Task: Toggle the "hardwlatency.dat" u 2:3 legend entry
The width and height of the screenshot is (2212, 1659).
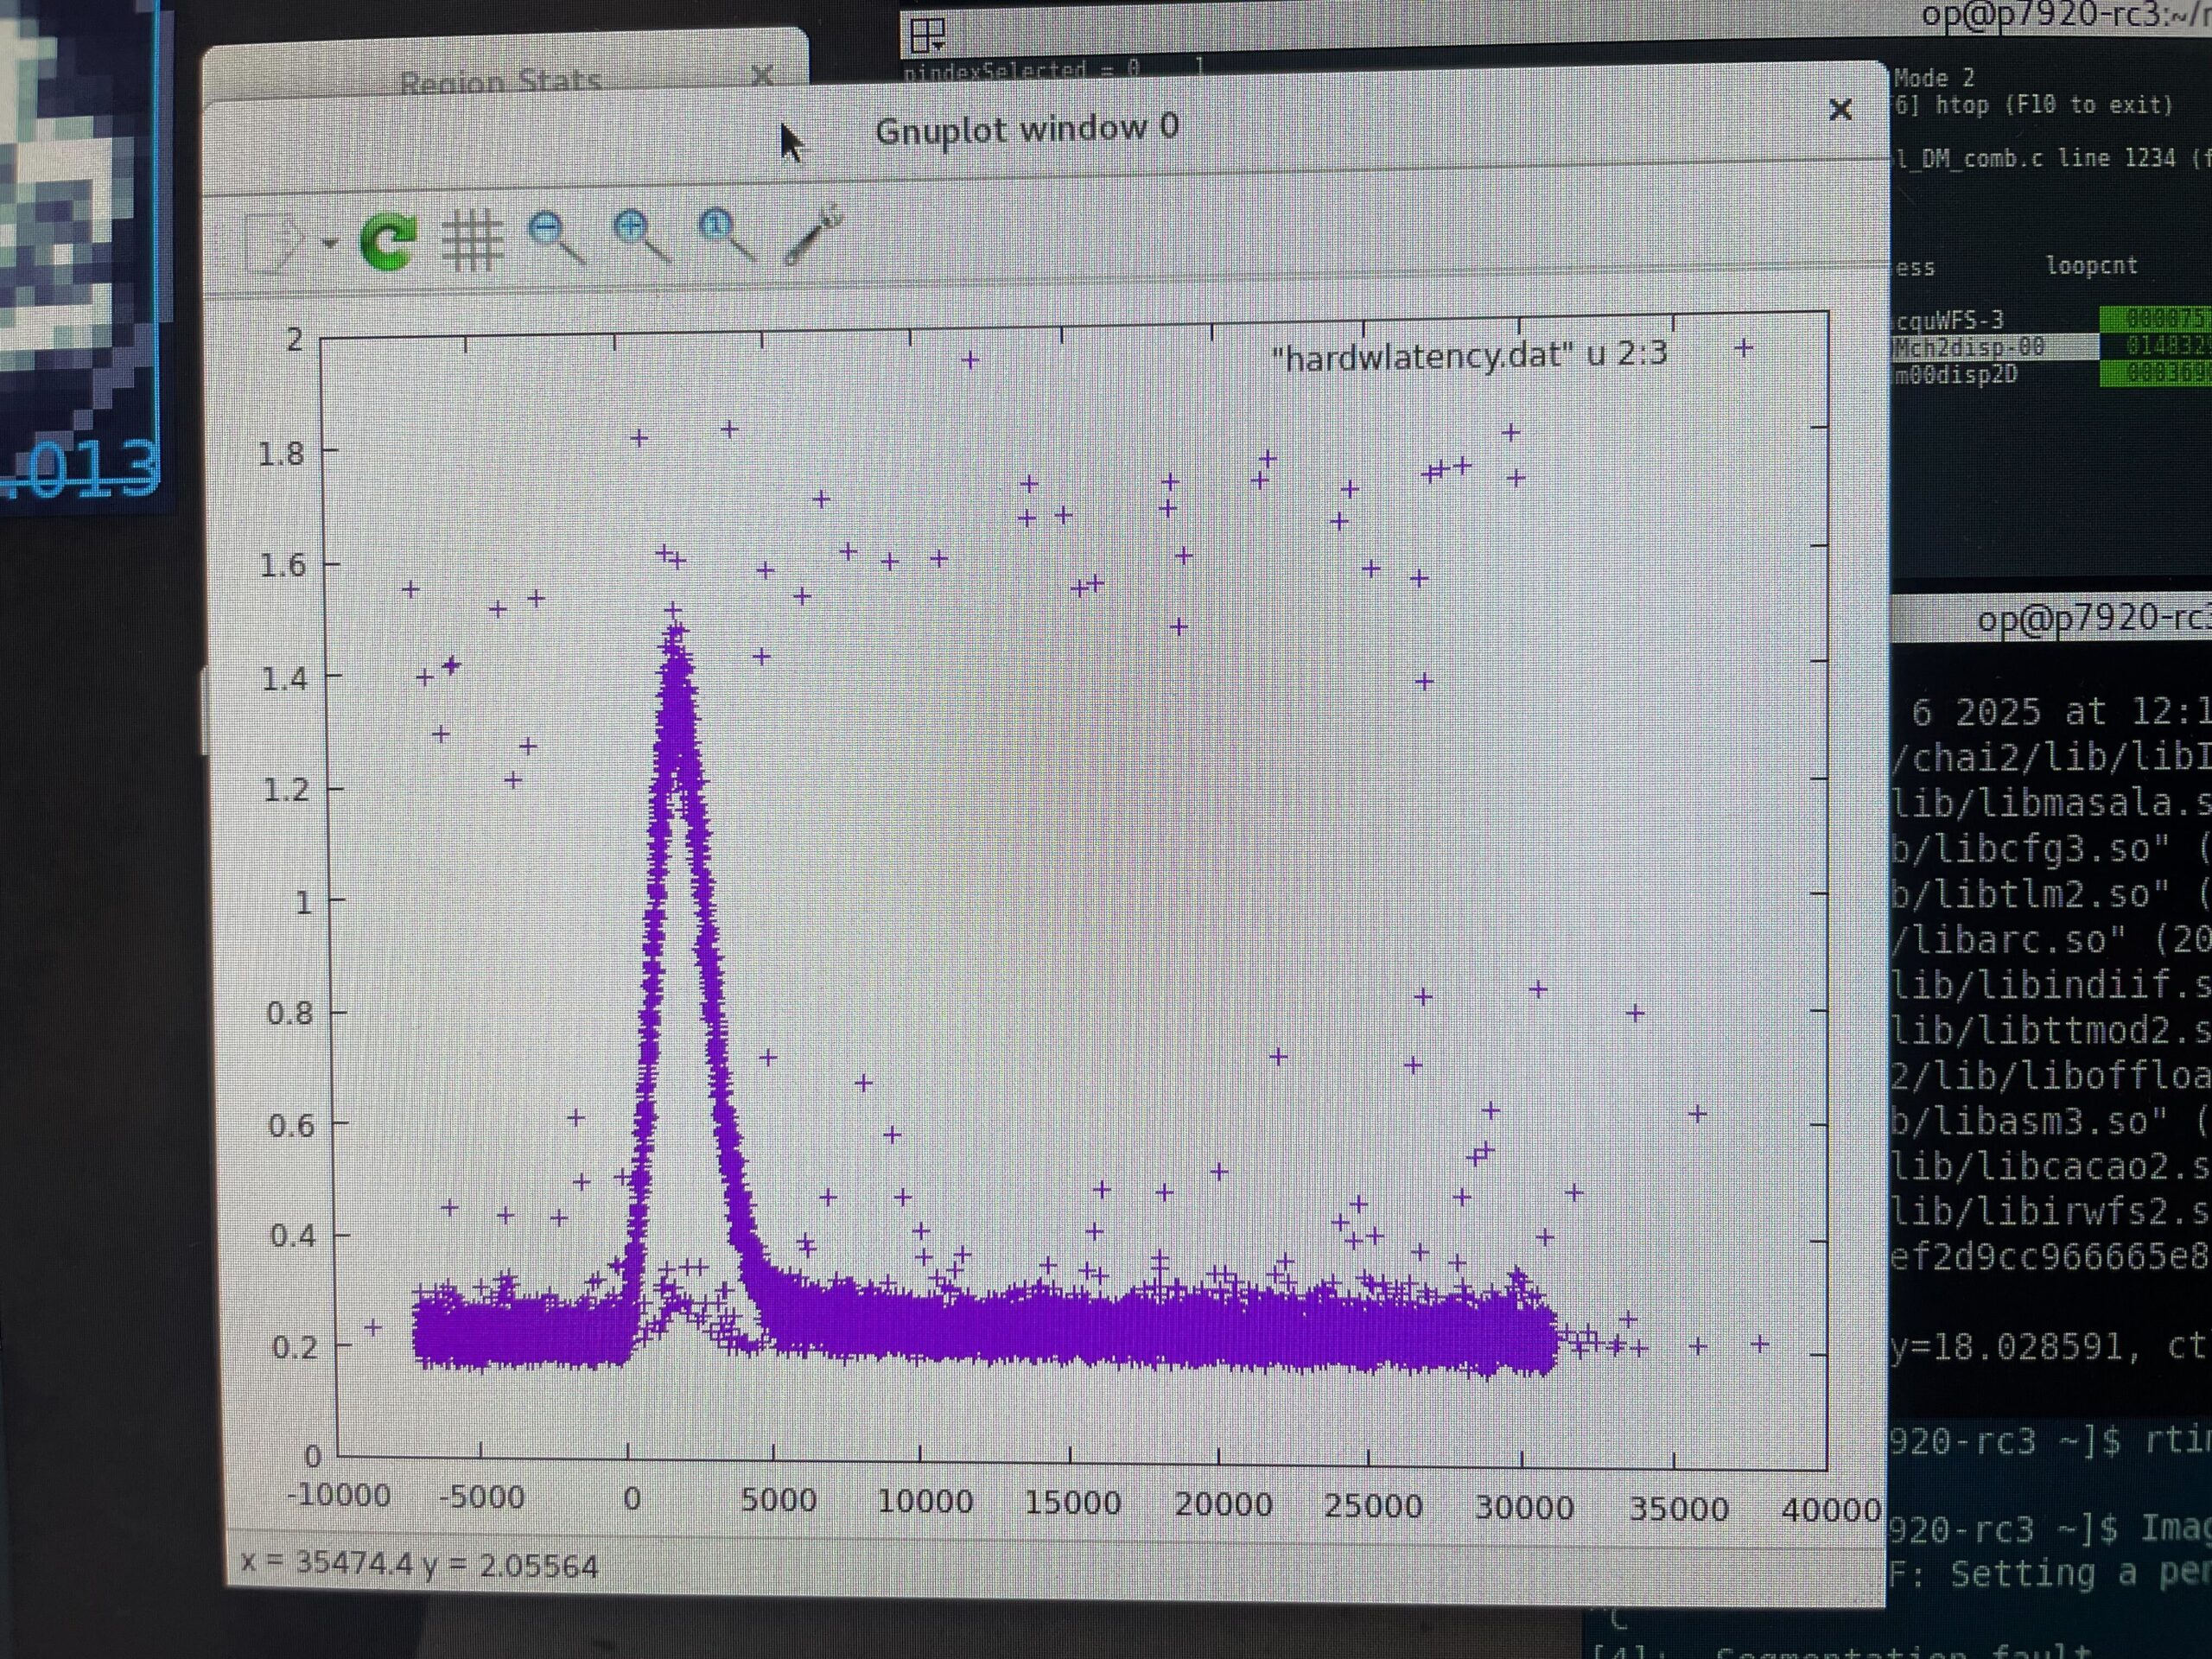Action: click(1469, 354)
